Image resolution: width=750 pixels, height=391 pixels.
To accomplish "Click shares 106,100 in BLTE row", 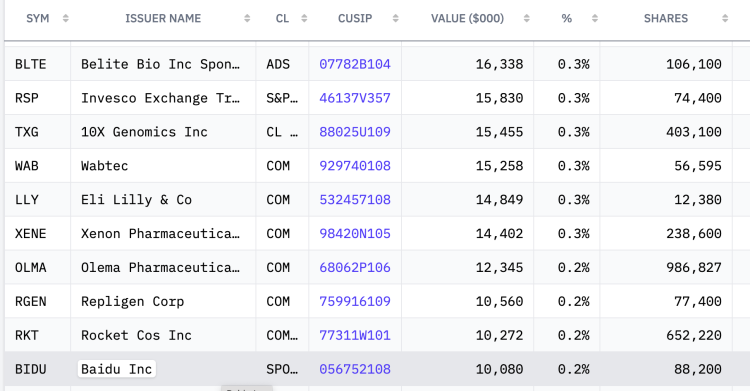I will 694,64.
